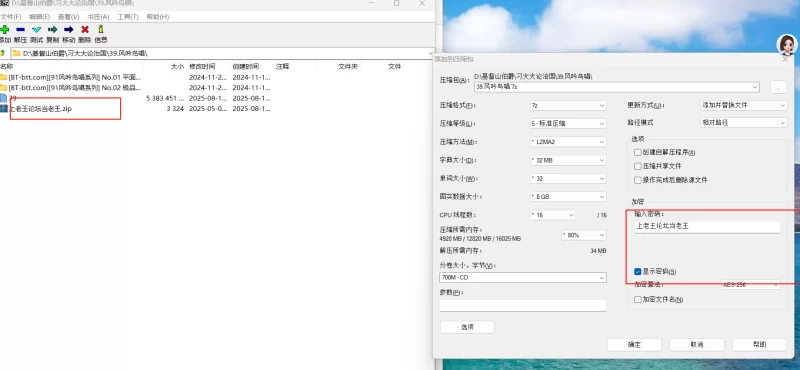This screenshot has height=370, width=800.
Task: Click the Test (测试) checkmark icon
Action: pyautogui.click(x=36, y=30)
